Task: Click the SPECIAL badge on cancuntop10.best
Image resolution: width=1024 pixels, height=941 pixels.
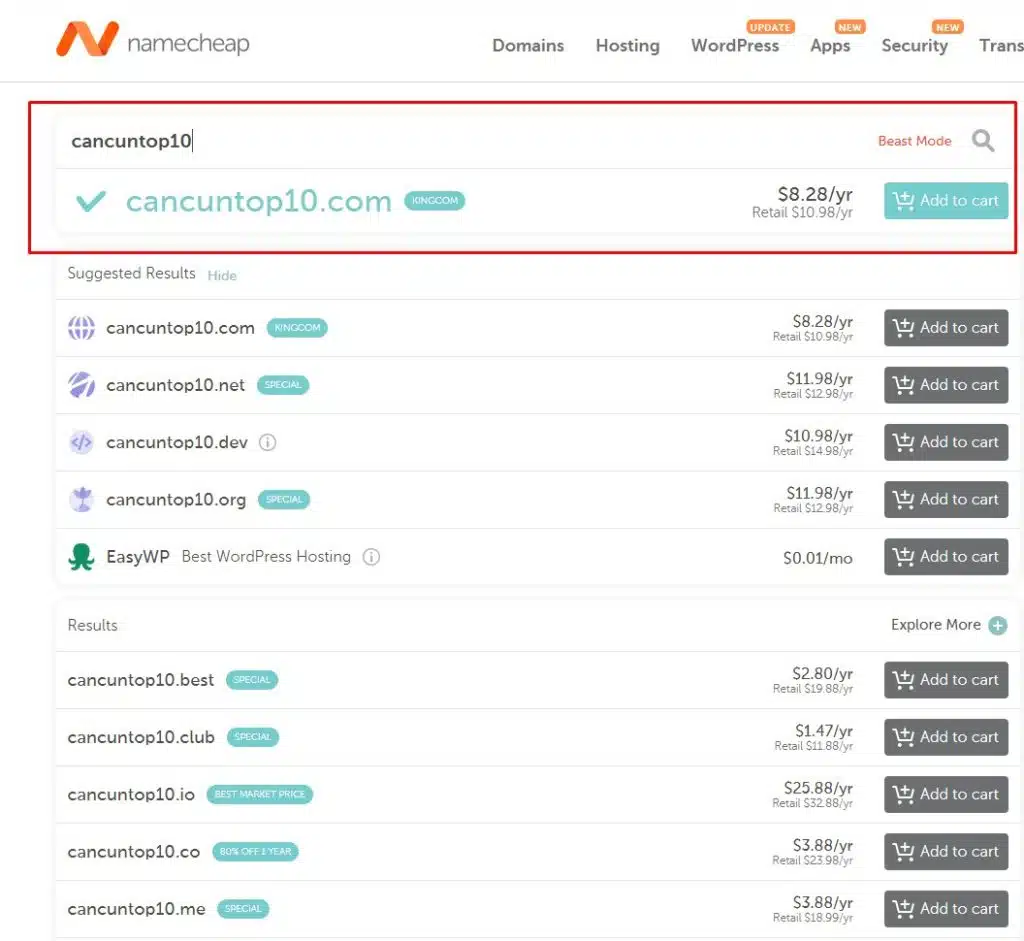Action: pyautogui.click(x=252, y=680)
